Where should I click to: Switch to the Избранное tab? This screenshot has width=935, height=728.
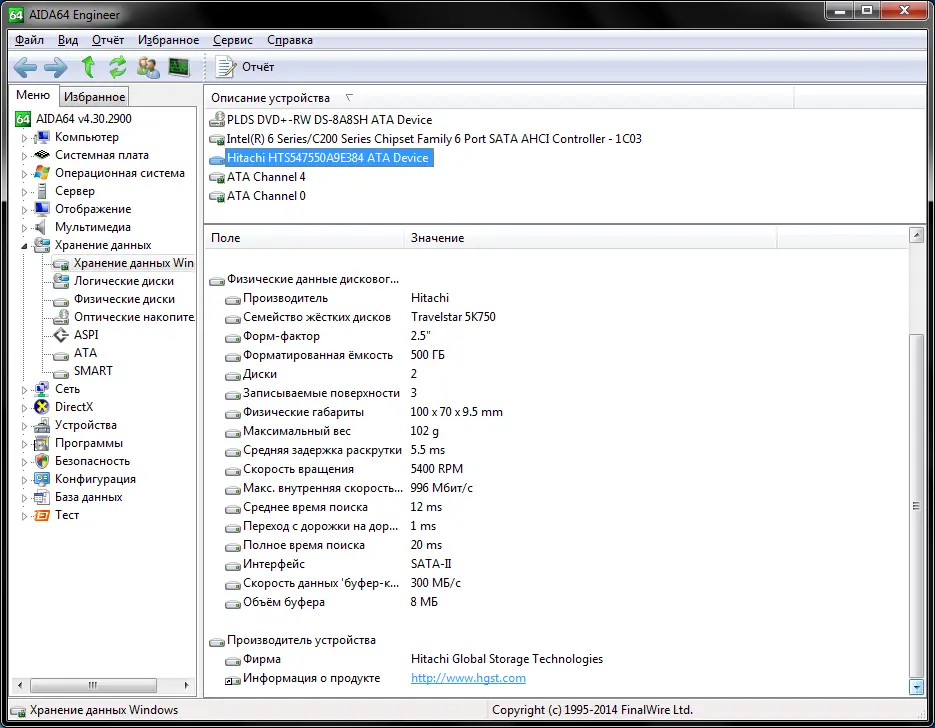pyautogui.click(x=94, y=97)
